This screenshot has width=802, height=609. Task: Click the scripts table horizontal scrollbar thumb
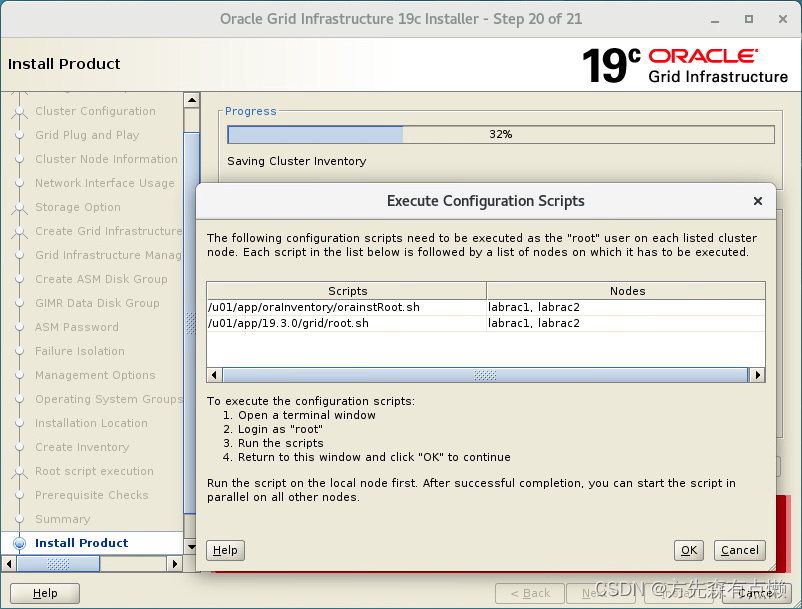[x=485, y=375]
